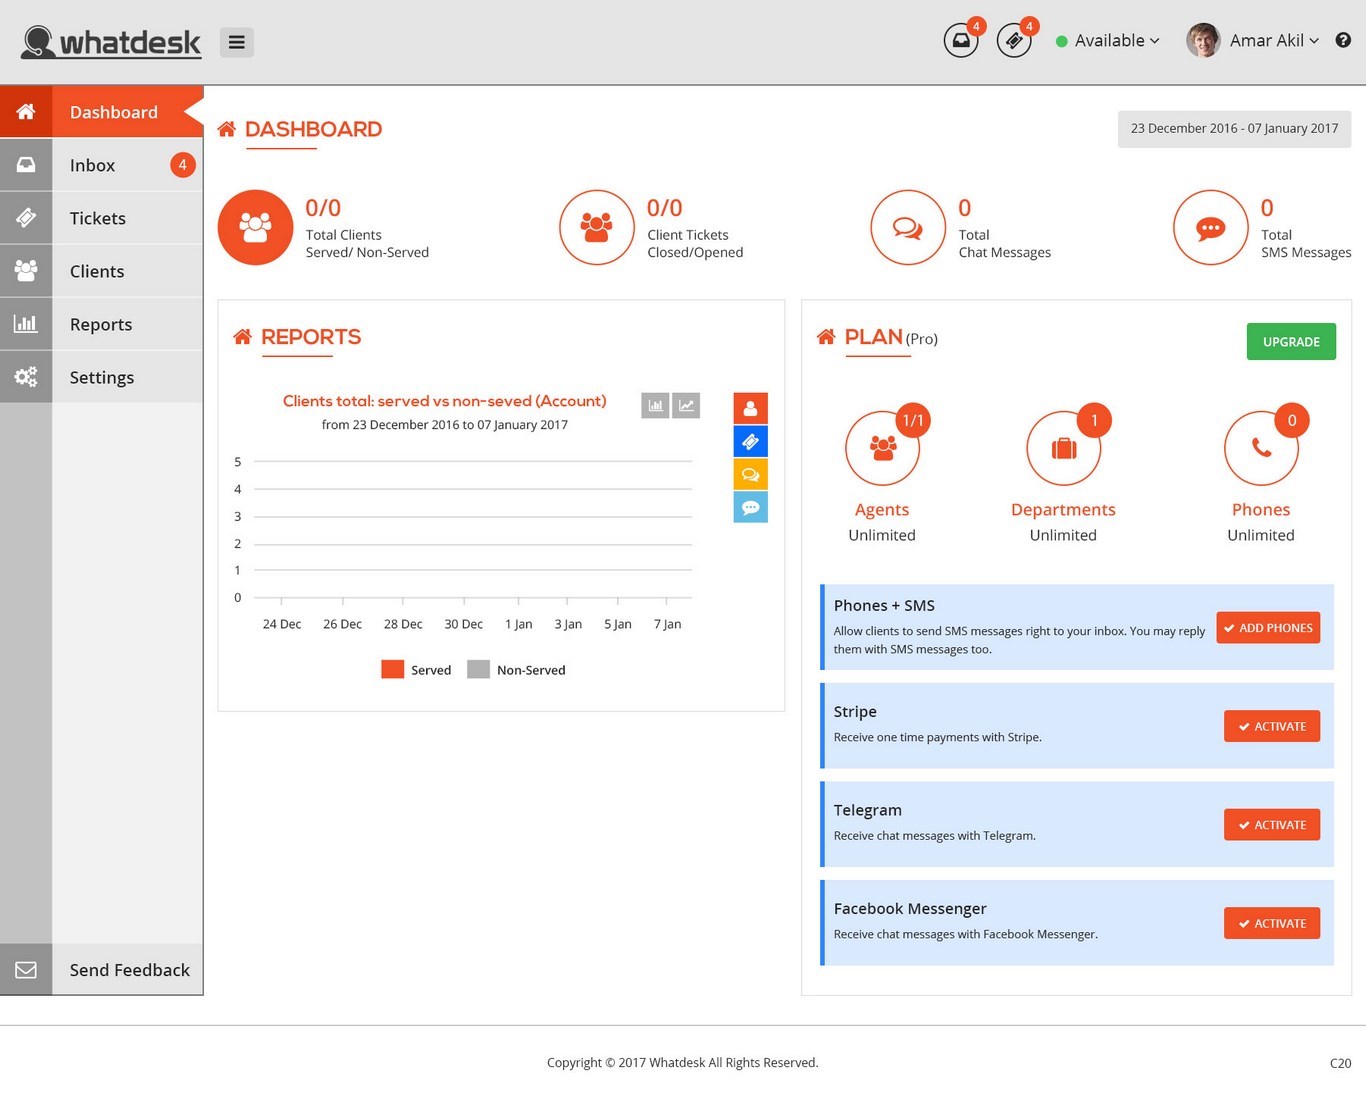Open the inbox notifications icon in header

pos(960,41)
